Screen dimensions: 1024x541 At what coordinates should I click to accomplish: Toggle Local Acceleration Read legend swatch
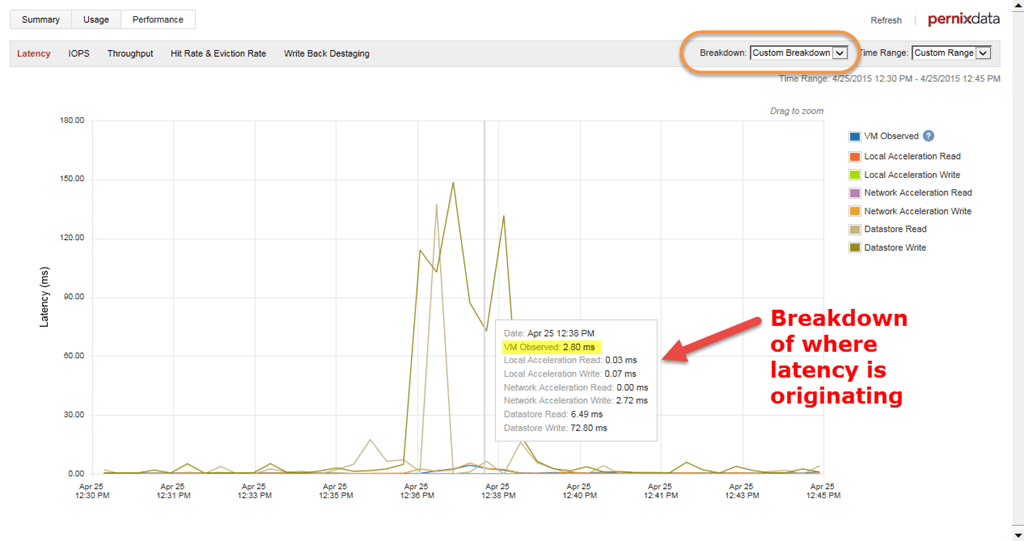click(854, 157)
